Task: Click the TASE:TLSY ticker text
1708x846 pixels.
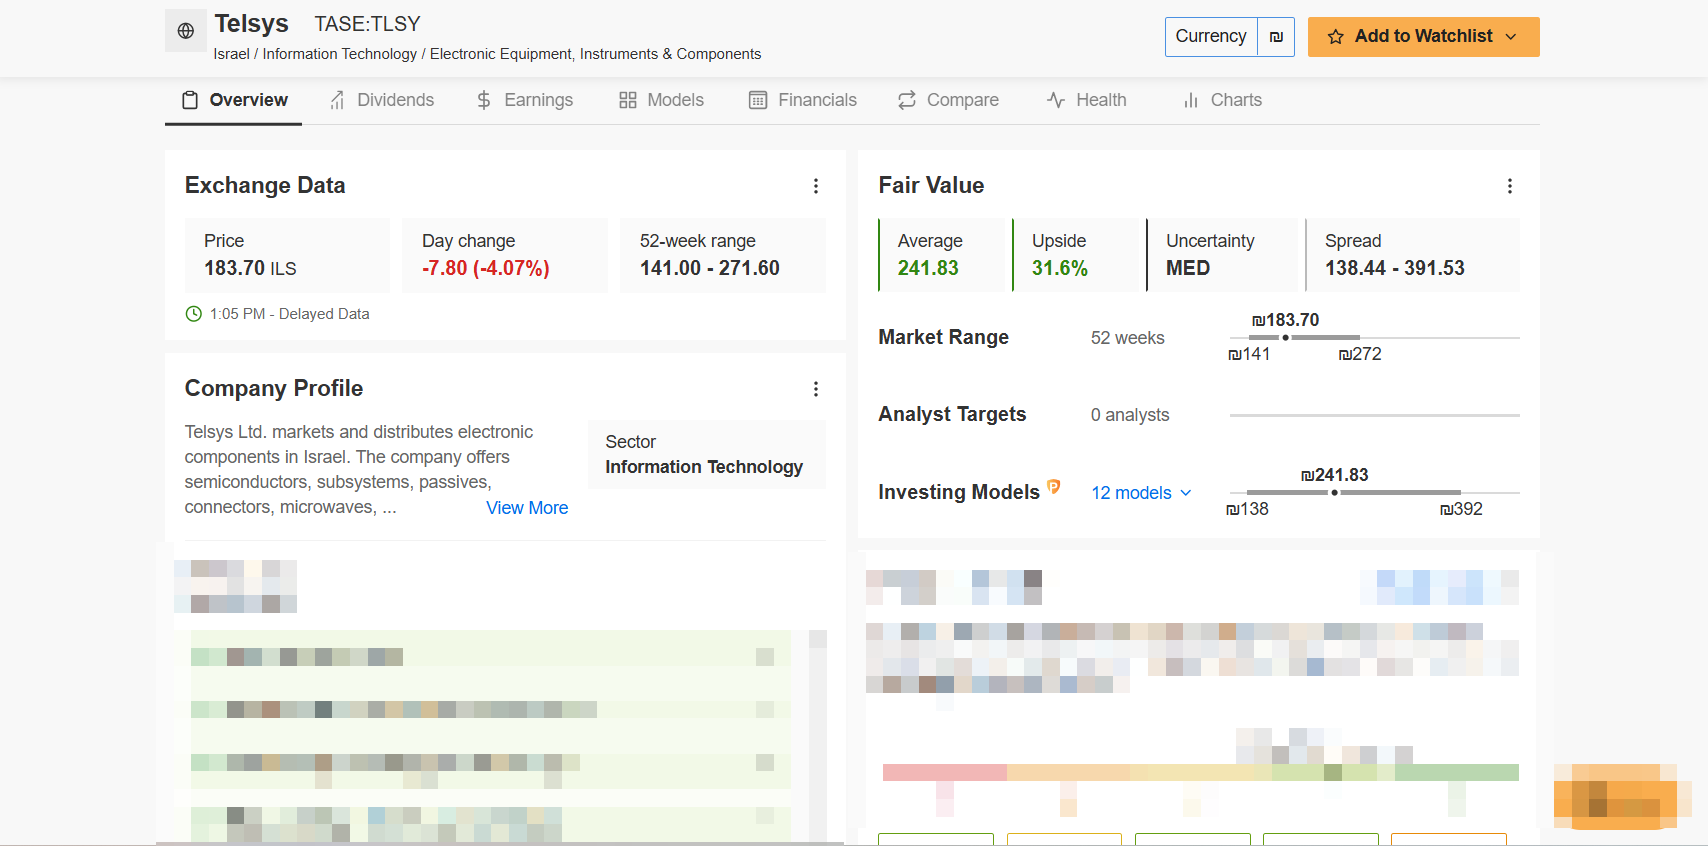Action: tap(367, 24)
